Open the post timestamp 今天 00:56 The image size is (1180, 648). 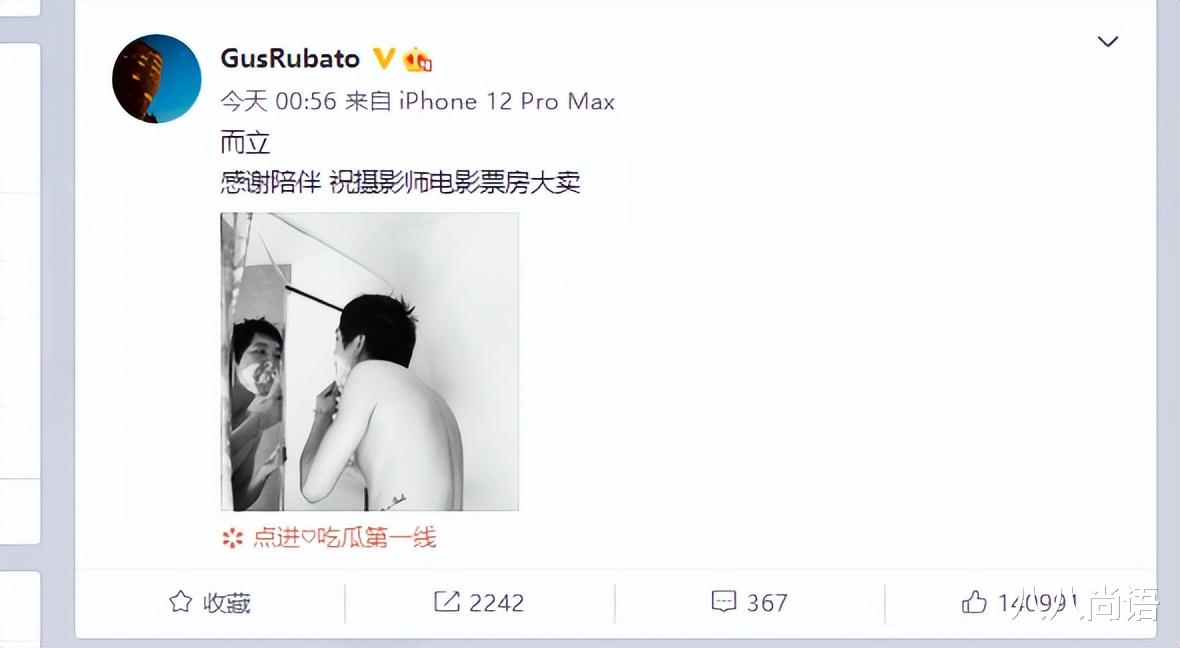coord(278,101)
